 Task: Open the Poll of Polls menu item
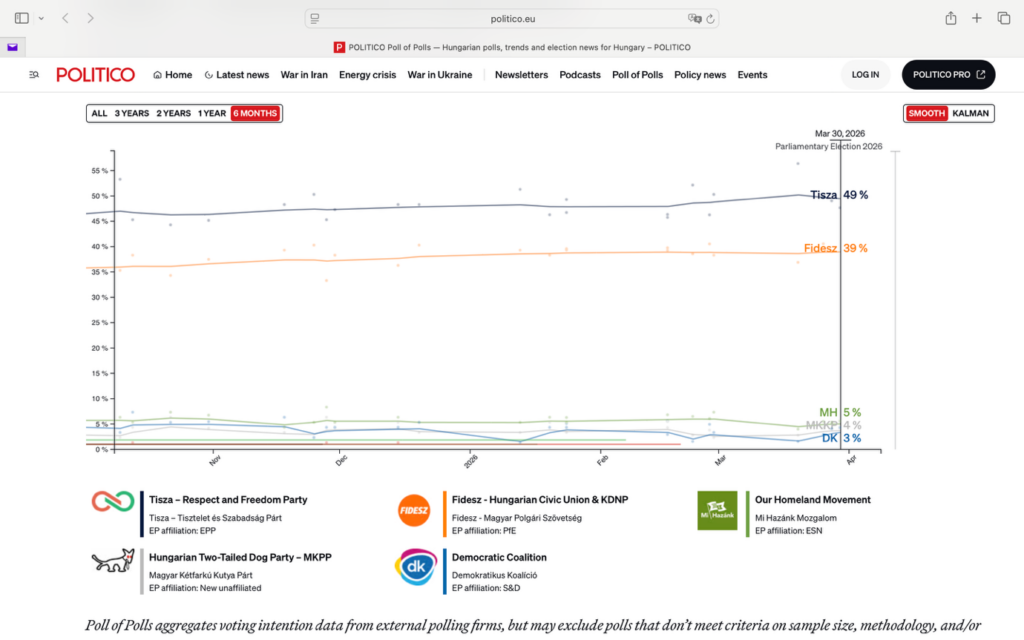coord(637,75)
